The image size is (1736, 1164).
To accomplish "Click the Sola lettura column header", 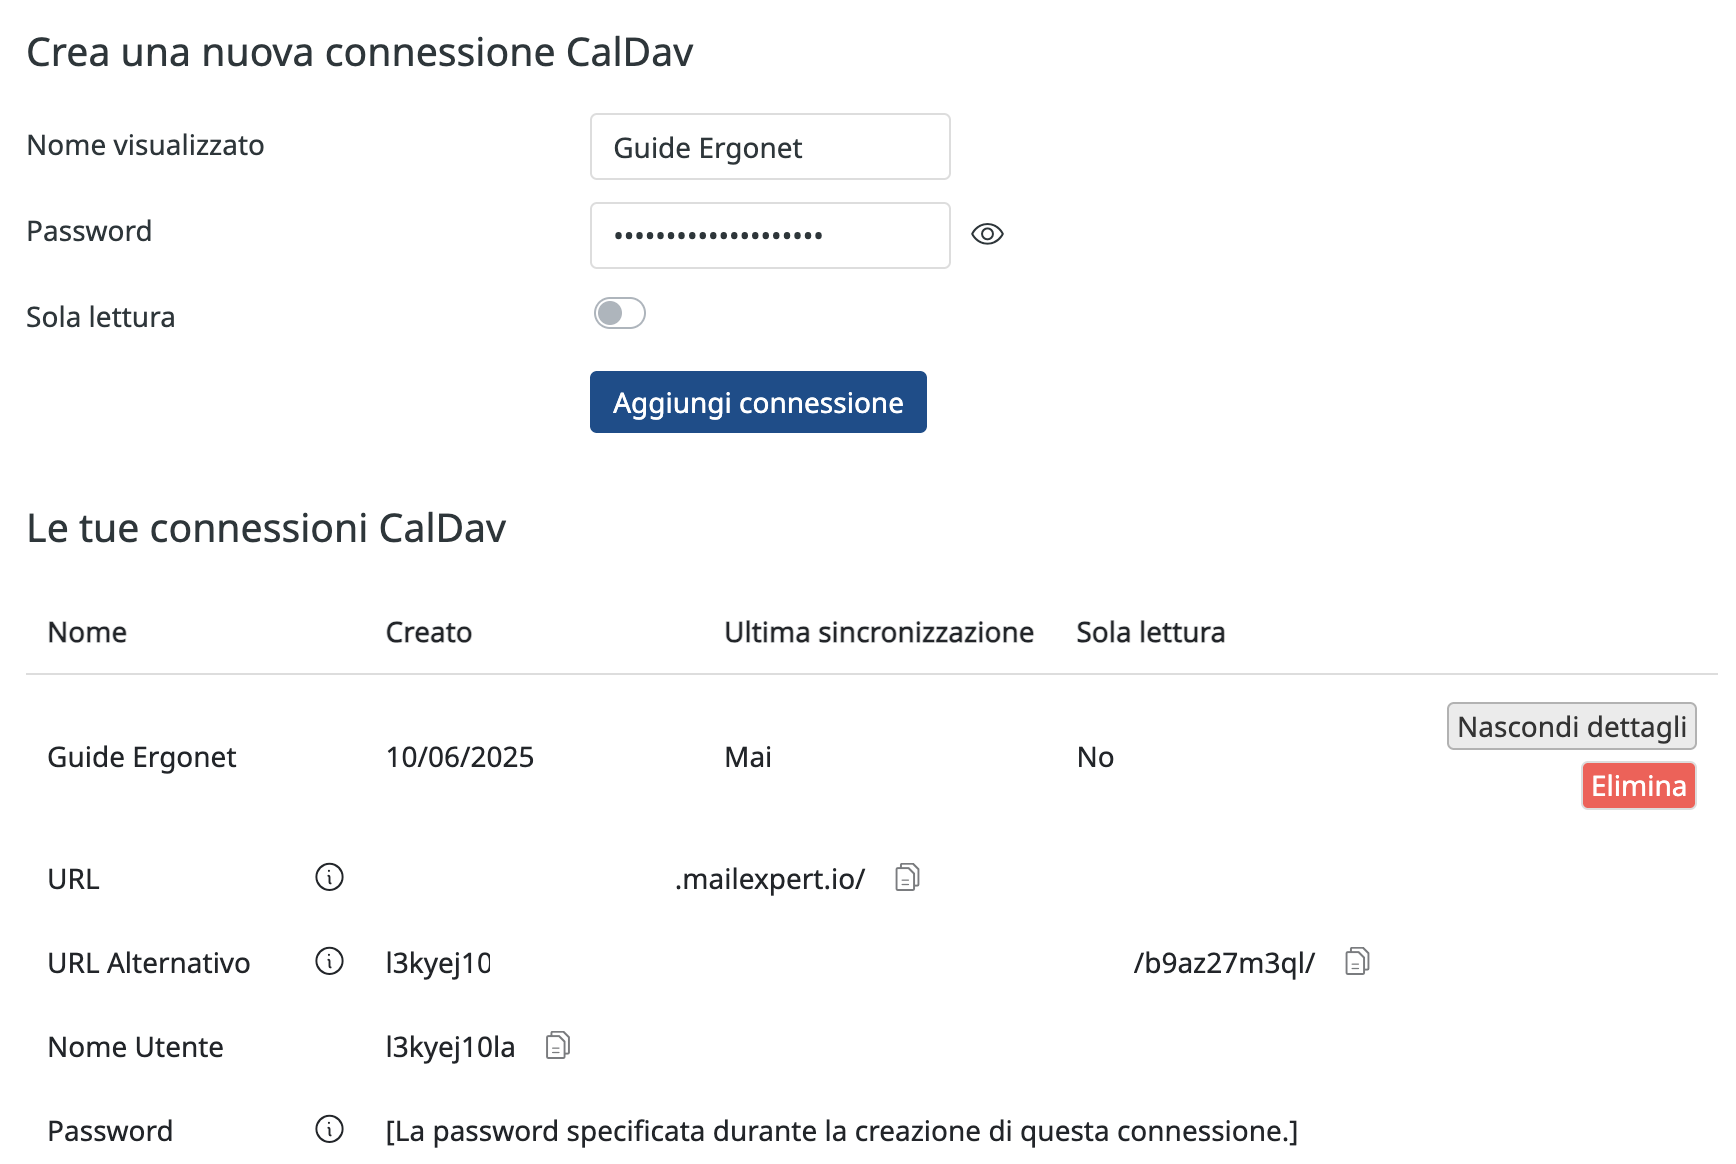I will [x=1151, y=632].
